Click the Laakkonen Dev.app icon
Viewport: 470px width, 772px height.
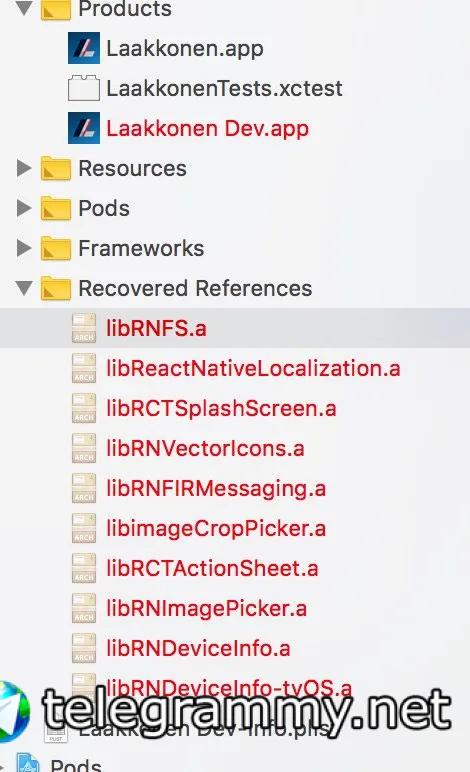tap(84, 128)
